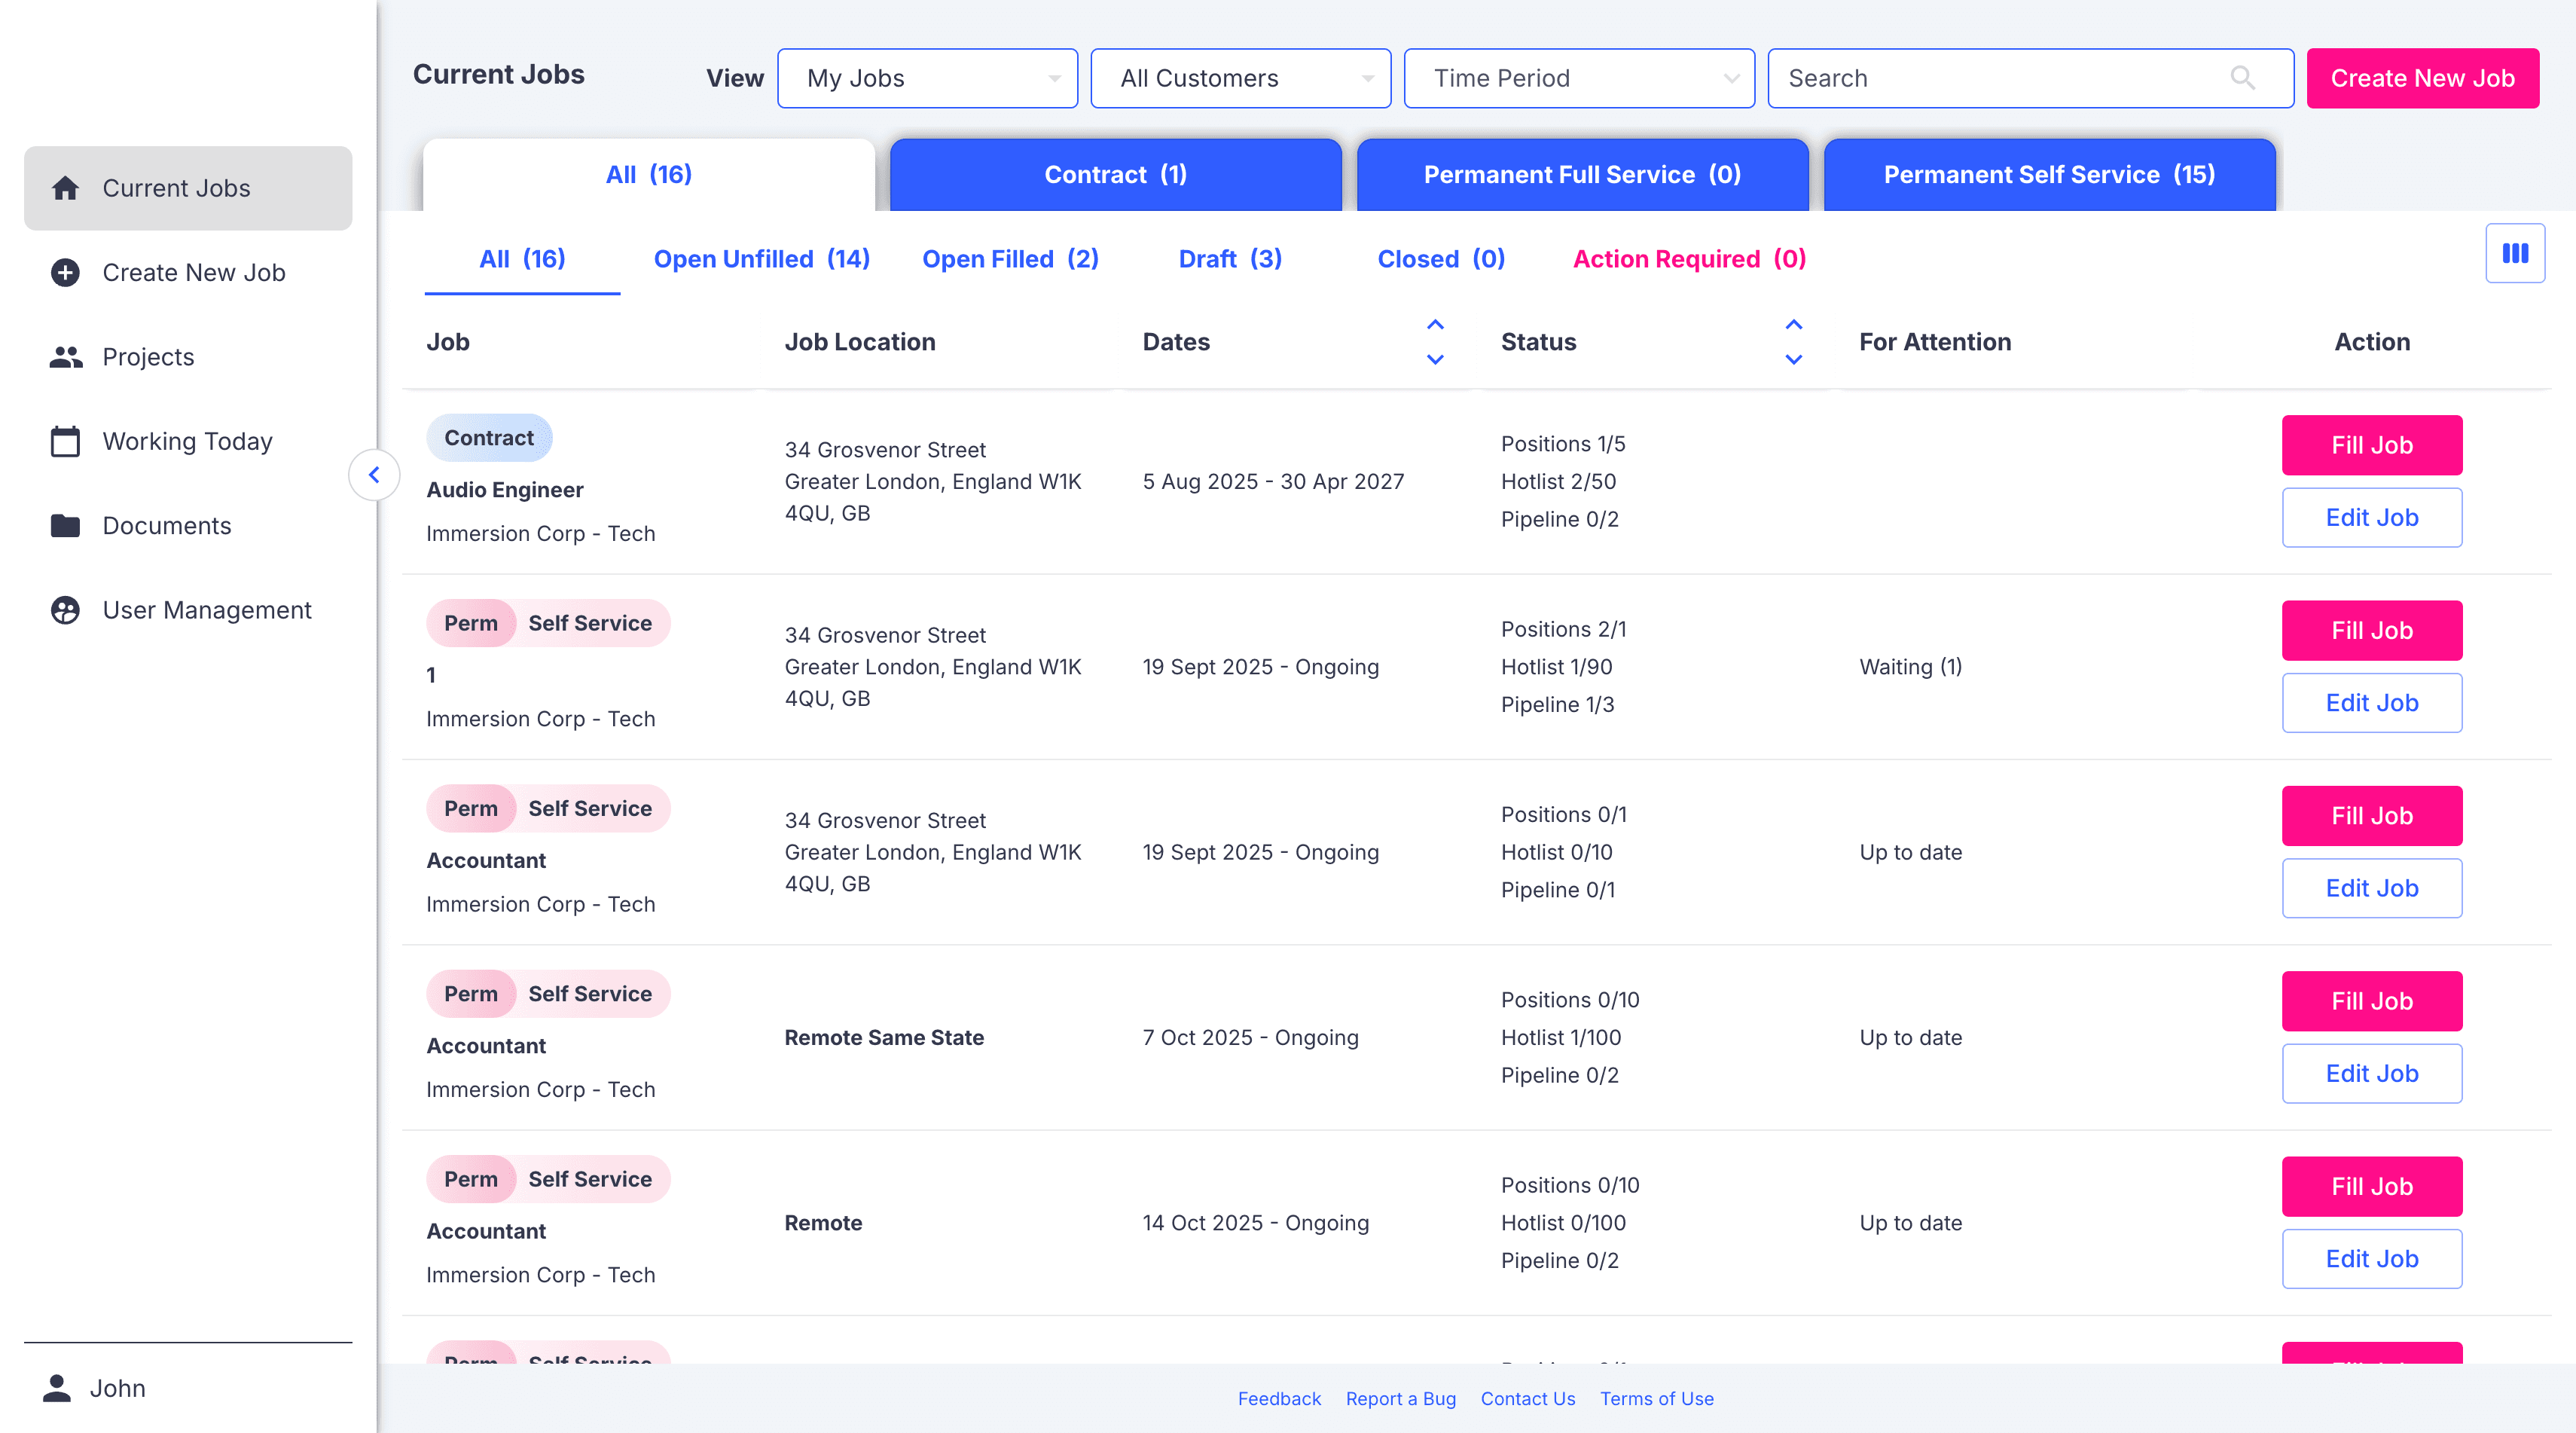Open the Time Period dropdown
The image size is (2576, 1433).
pos(1578,78)
